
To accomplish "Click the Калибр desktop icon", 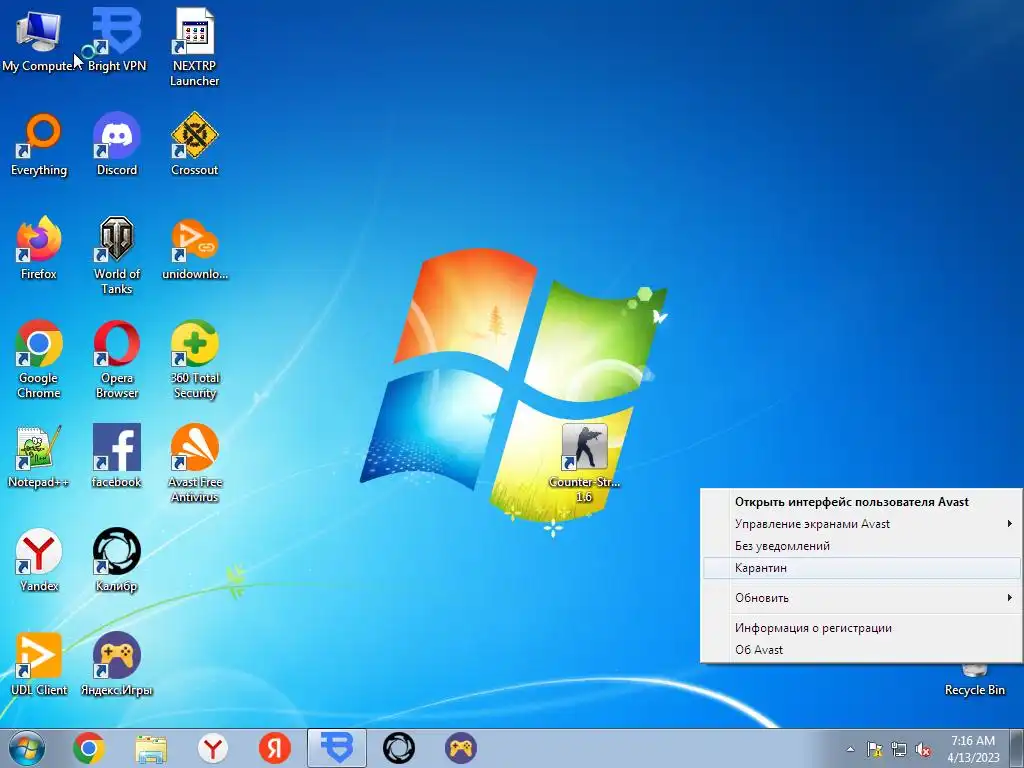I will coord(117,560).
